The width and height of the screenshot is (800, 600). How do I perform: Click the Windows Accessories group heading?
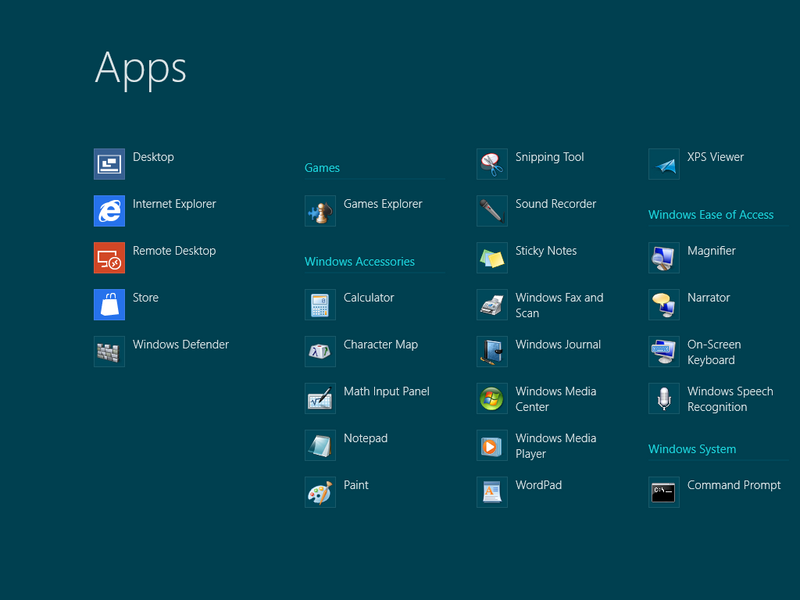(x=359, y=262)
